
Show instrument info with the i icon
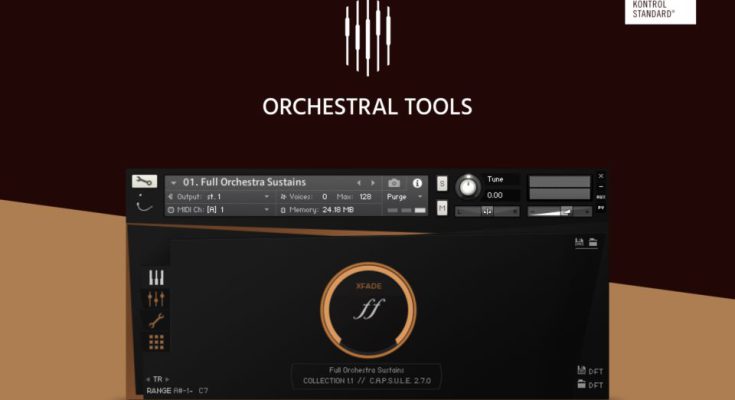click(x=417, y=183)
